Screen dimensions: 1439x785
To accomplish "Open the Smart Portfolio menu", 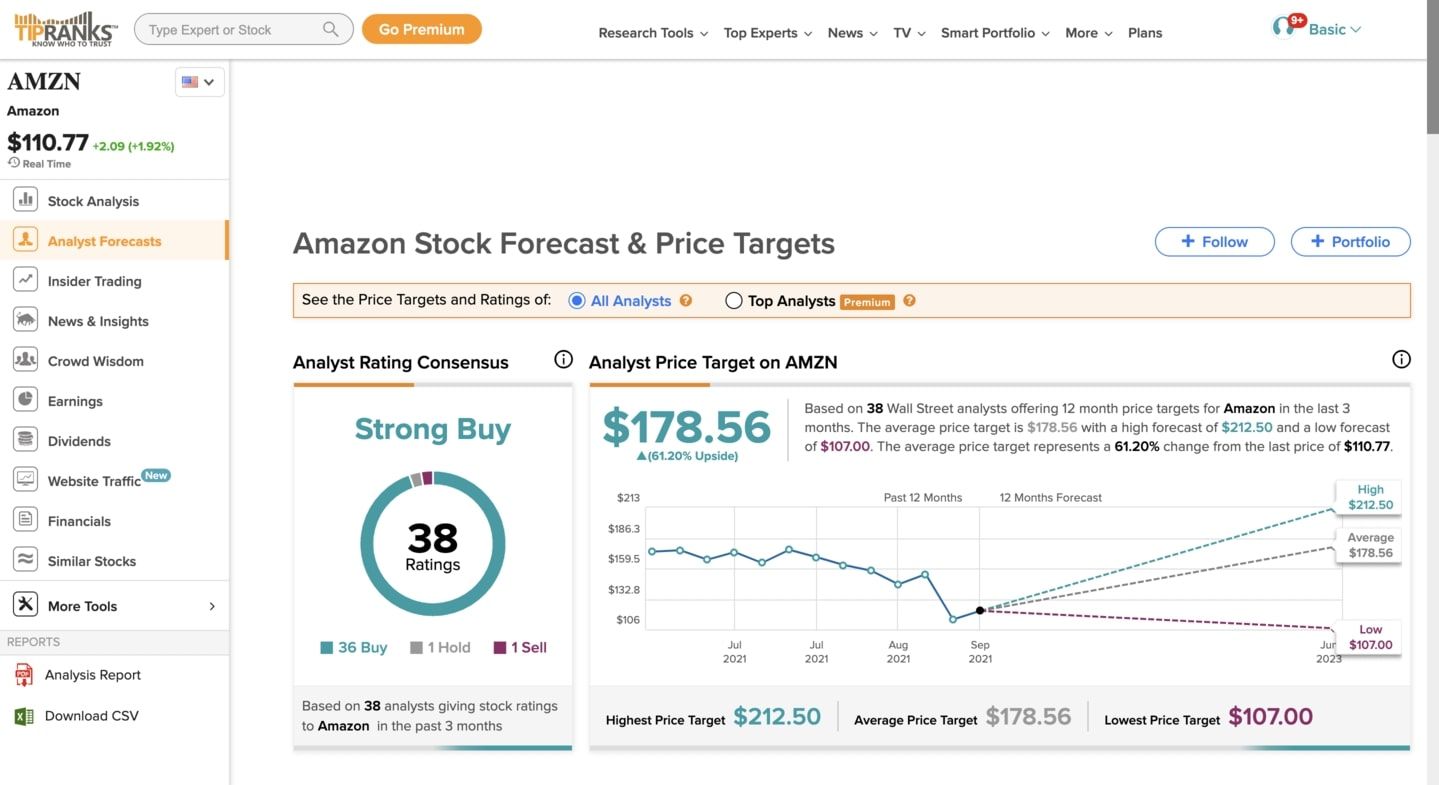I will [995, 33].
